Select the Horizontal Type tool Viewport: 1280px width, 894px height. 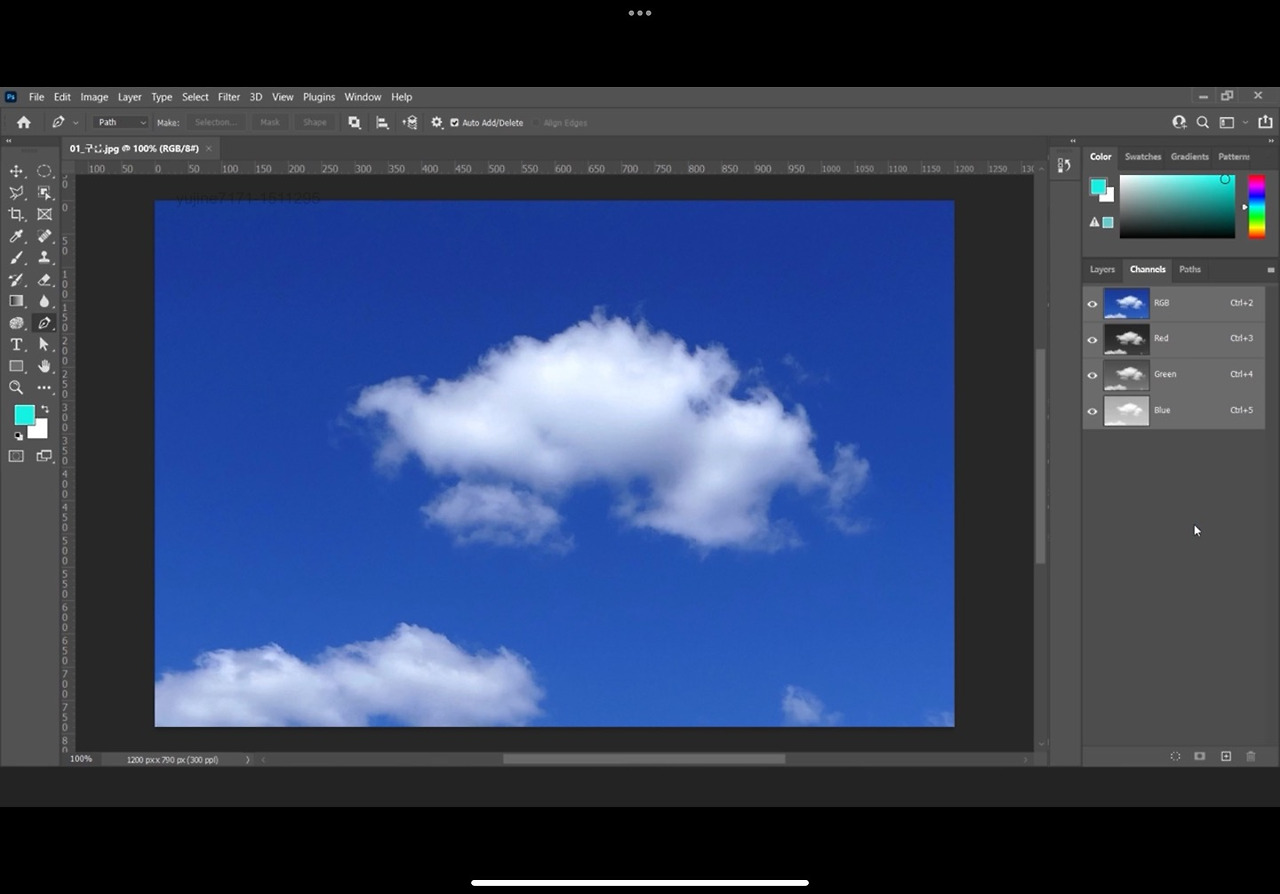[x=16, y=344]
